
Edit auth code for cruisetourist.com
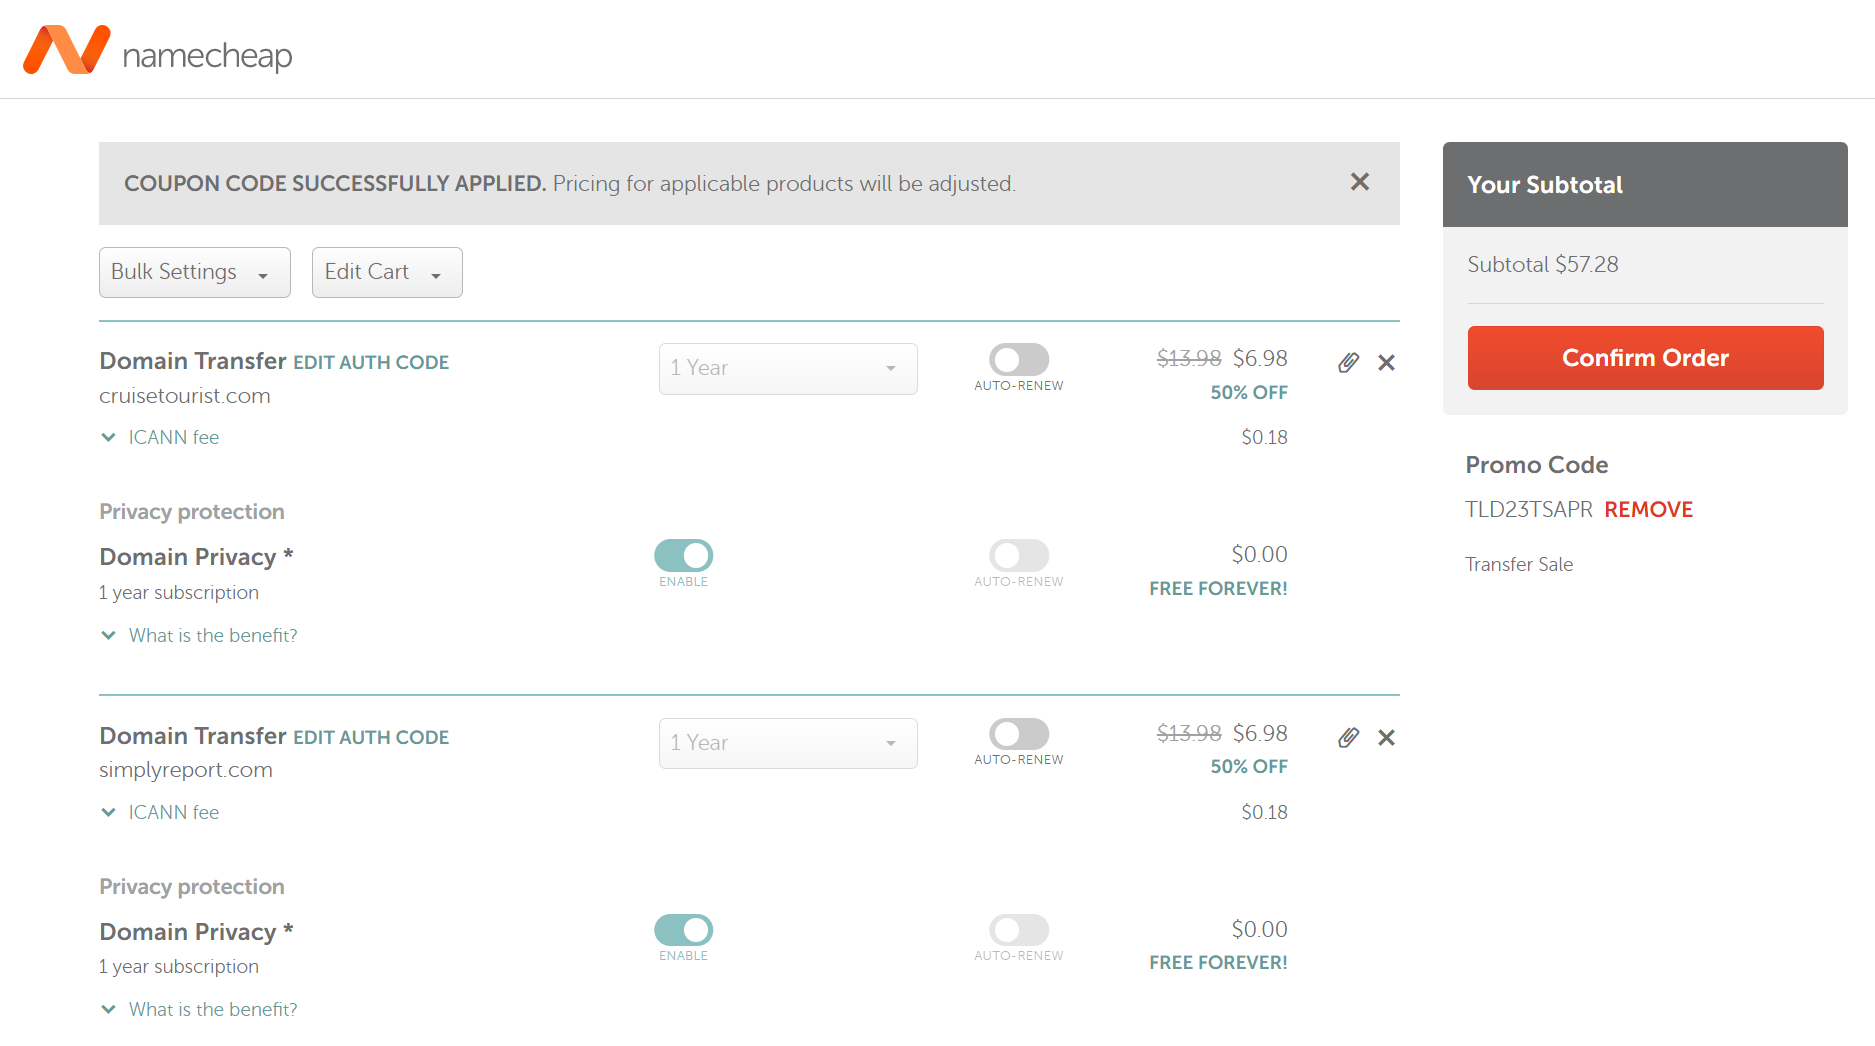tap(371, 362)
